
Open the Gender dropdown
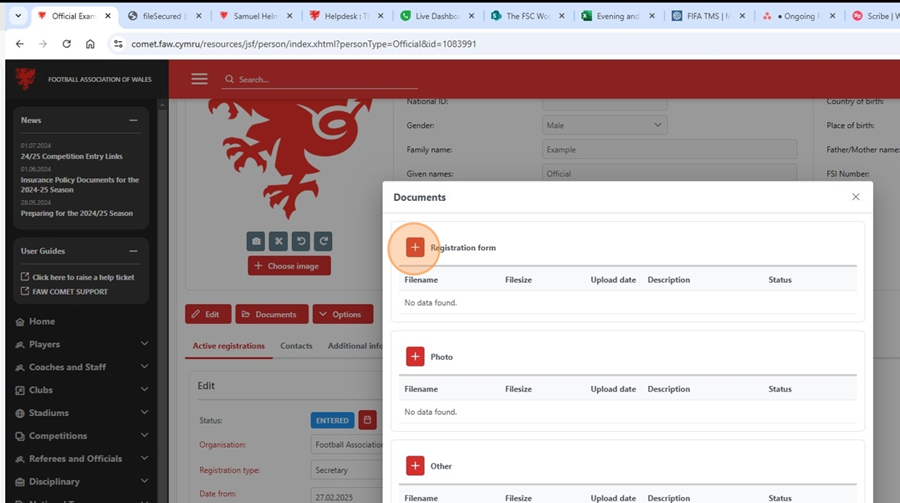pos(604,125)
